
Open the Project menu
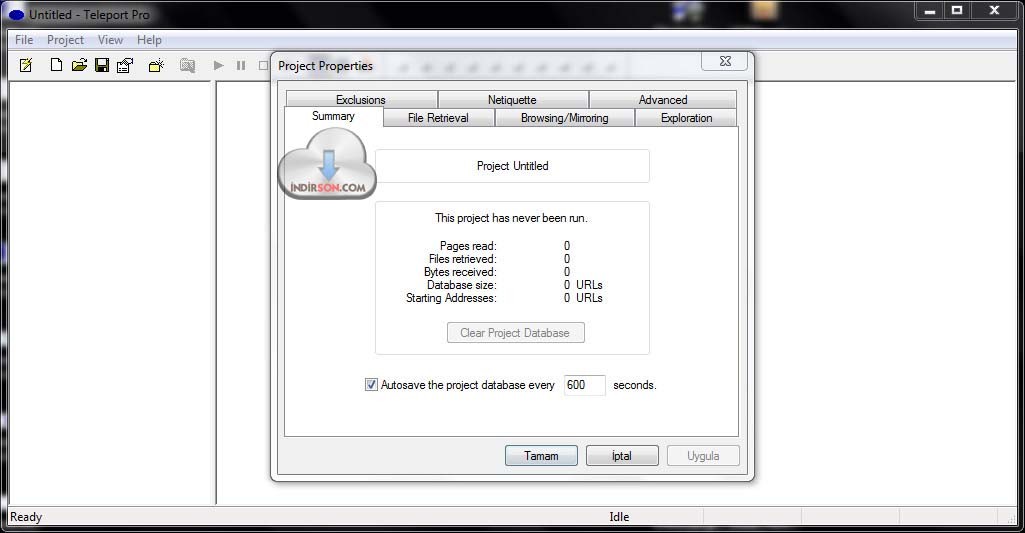pos(65,40)
